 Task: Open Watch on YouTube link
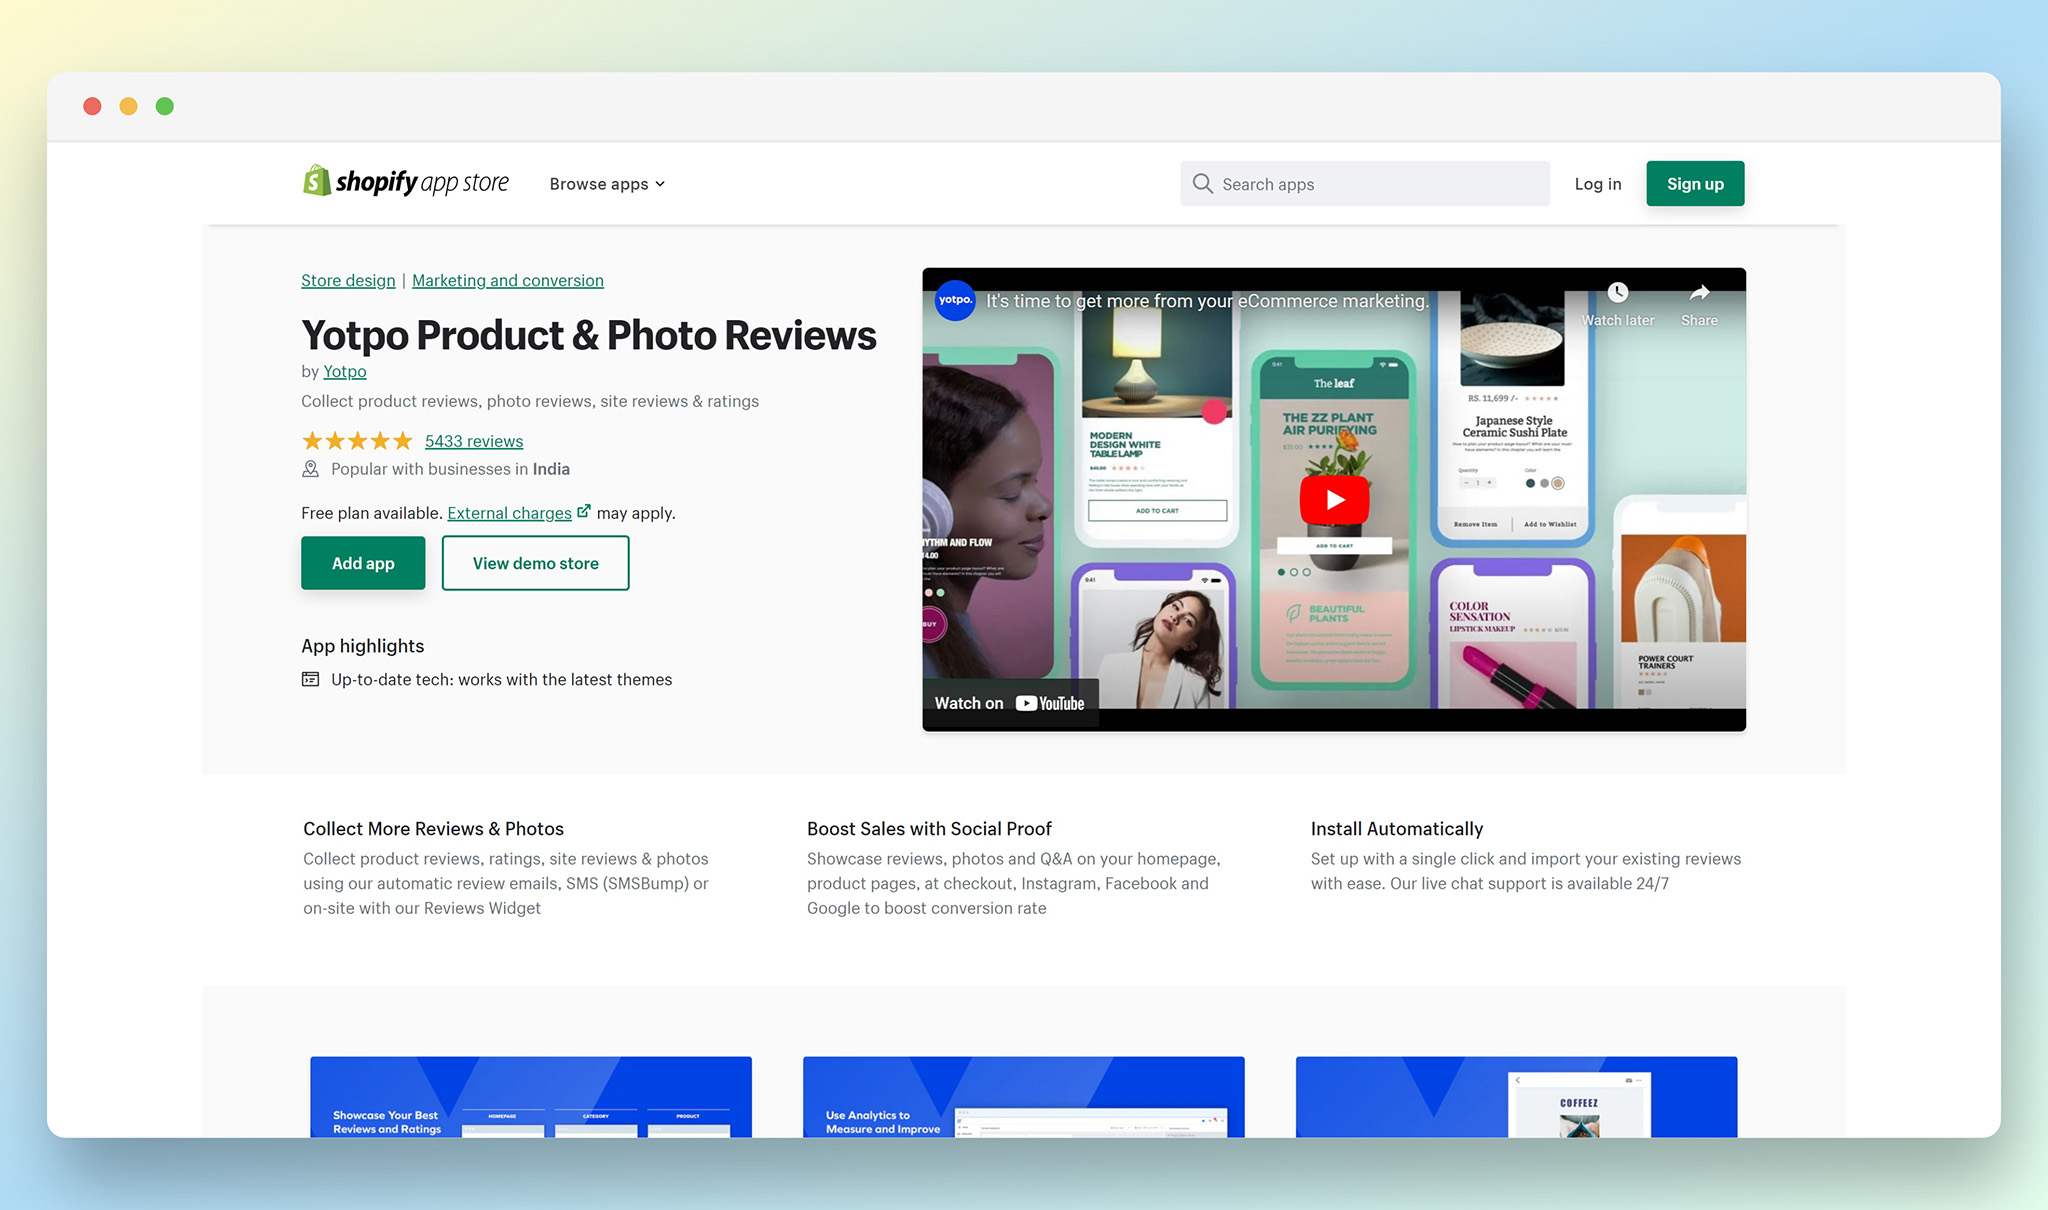coord(1009,703)
